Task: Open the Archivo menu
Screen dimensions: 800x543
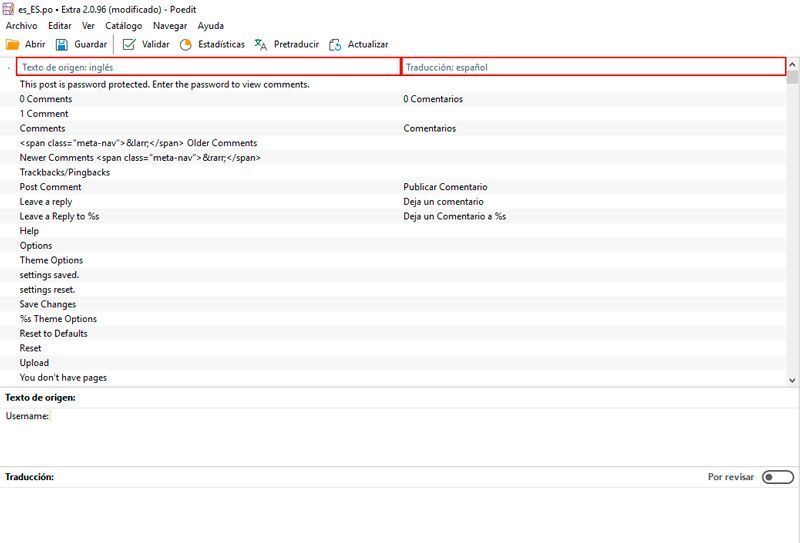Action: (x=22, y=26)
